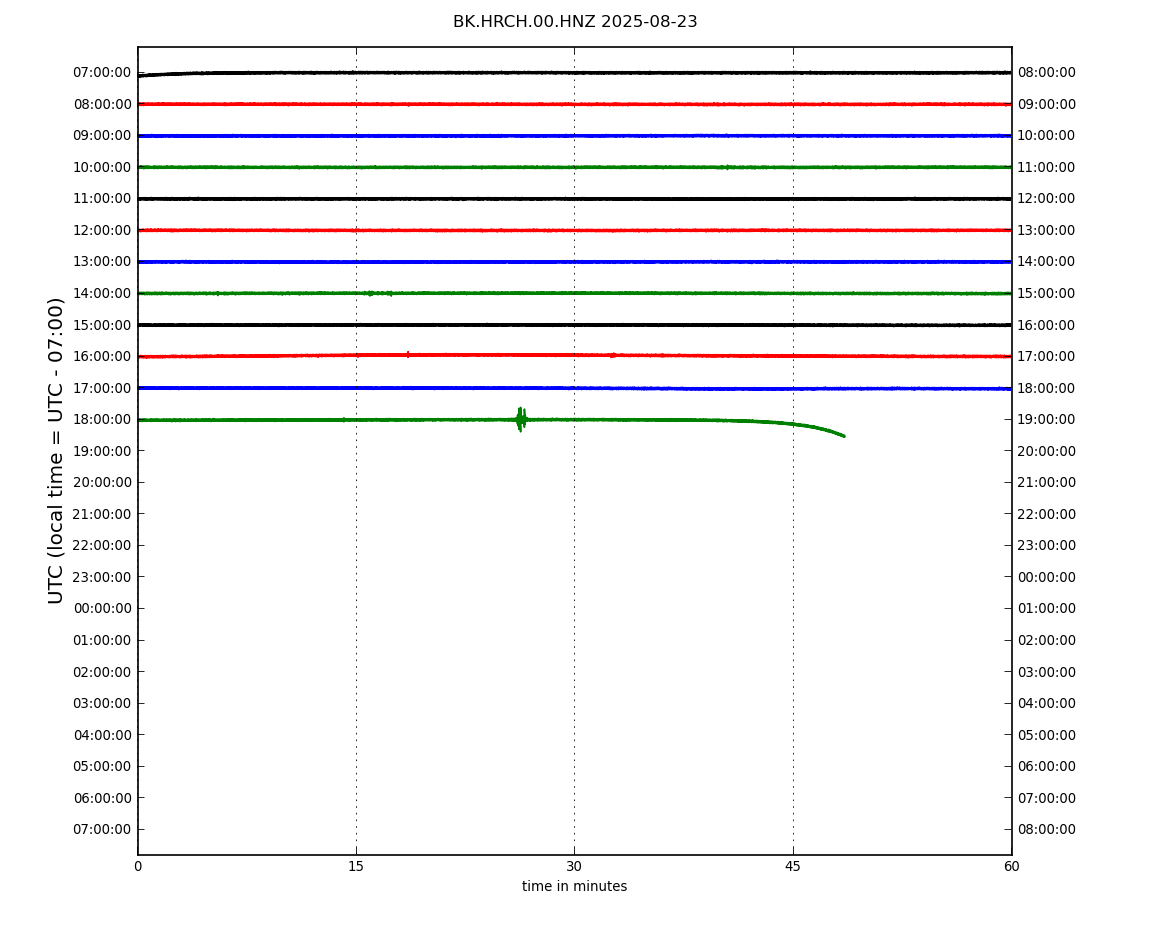Click the 'UTC (local time = UTC - 07:00)' axis label
This screenshot has width=1150, height=950.
pos(56,450)
